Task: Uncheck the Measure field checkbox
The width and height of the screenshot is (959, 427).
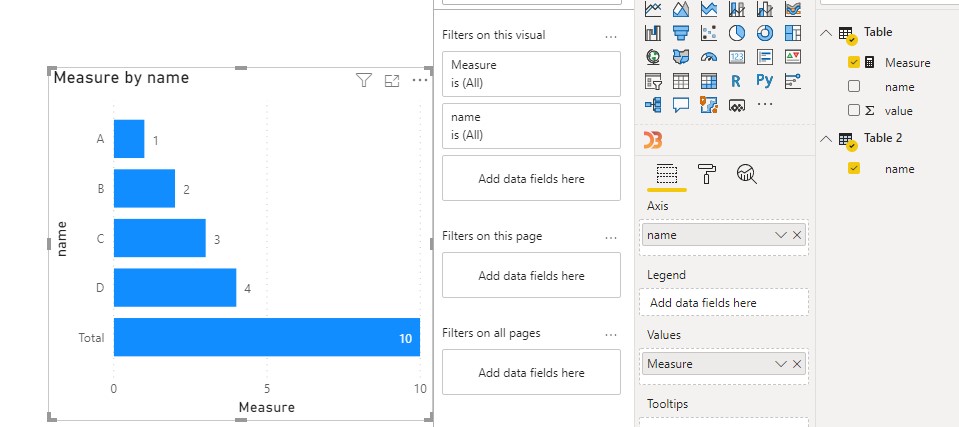Action: (854, 62)
